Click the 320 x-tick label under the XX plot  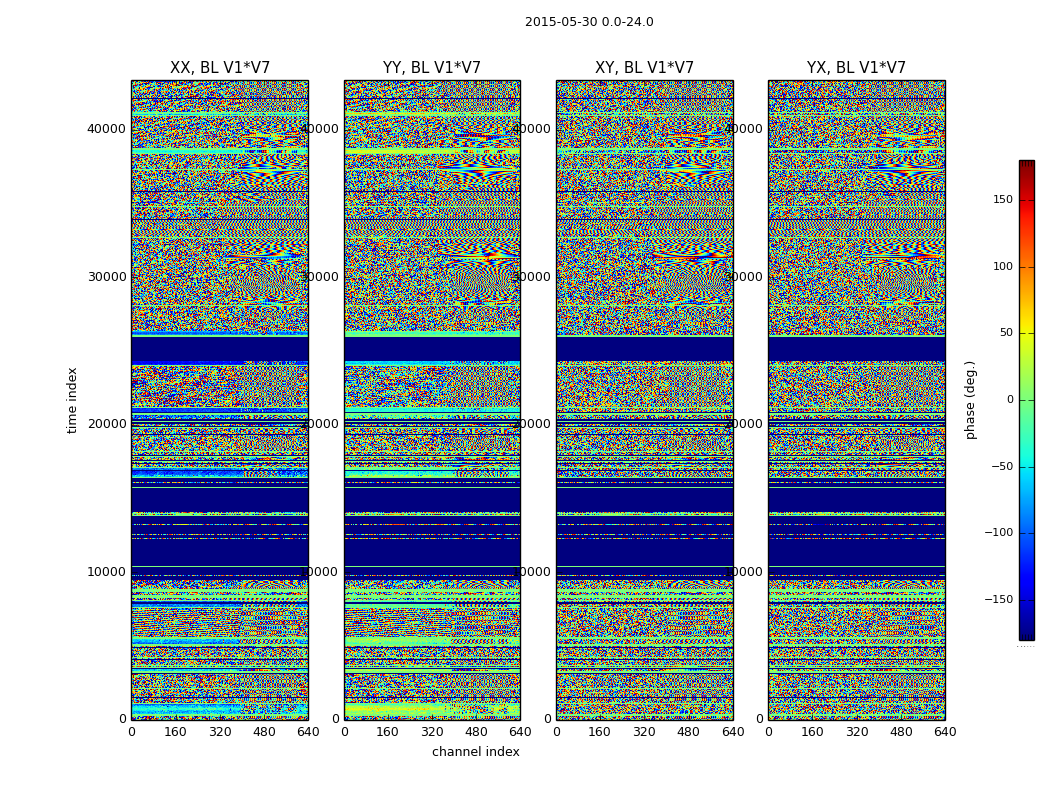pos(220,732)
